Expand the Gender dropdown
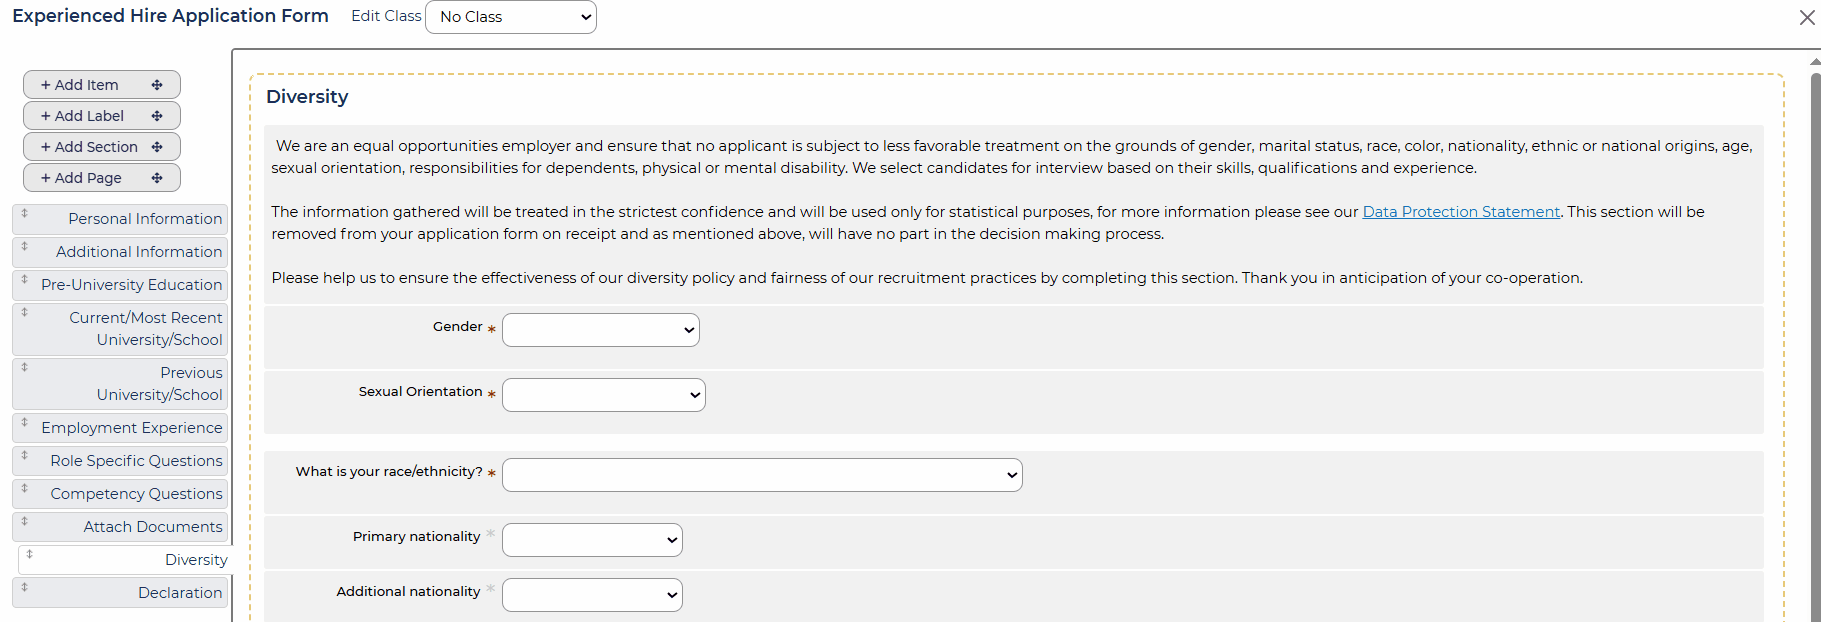1821x622 pixels. (600, 330)
